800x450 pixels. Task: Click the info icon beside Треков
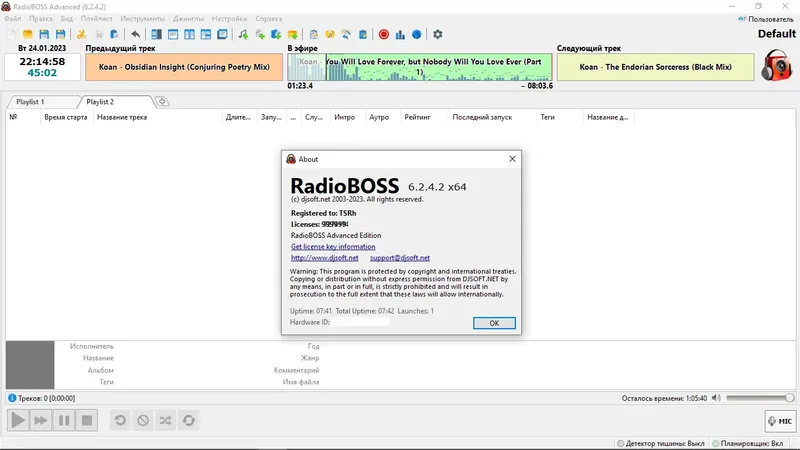[12, 398]
